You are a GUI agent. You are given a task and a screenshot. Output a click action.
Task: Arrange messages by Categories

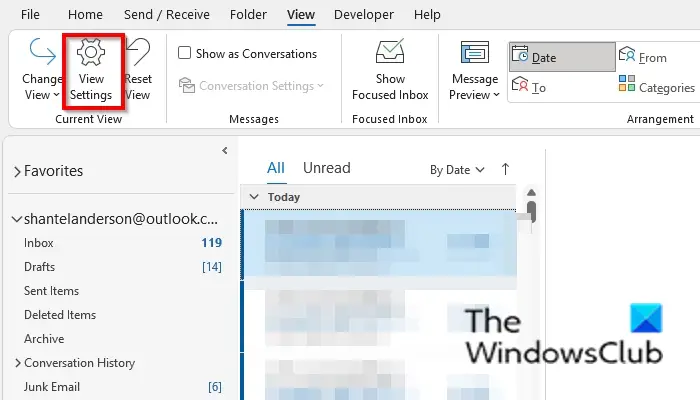click(657, 87)
